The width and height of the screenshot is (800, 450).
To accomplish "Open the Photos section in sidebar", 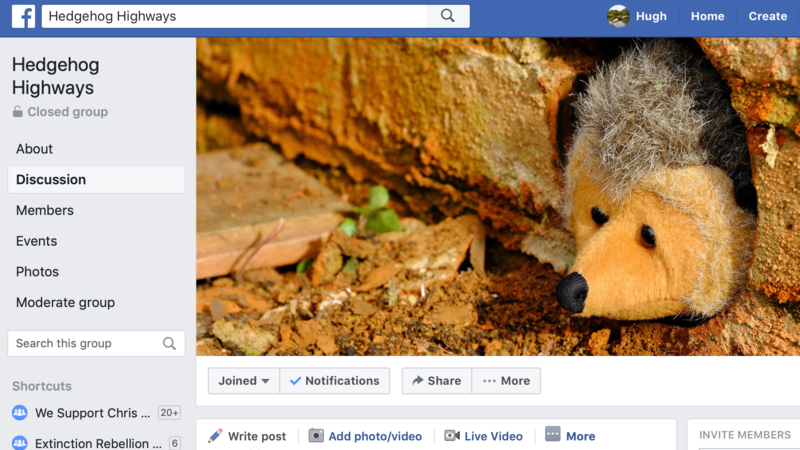I will [37, 272].
